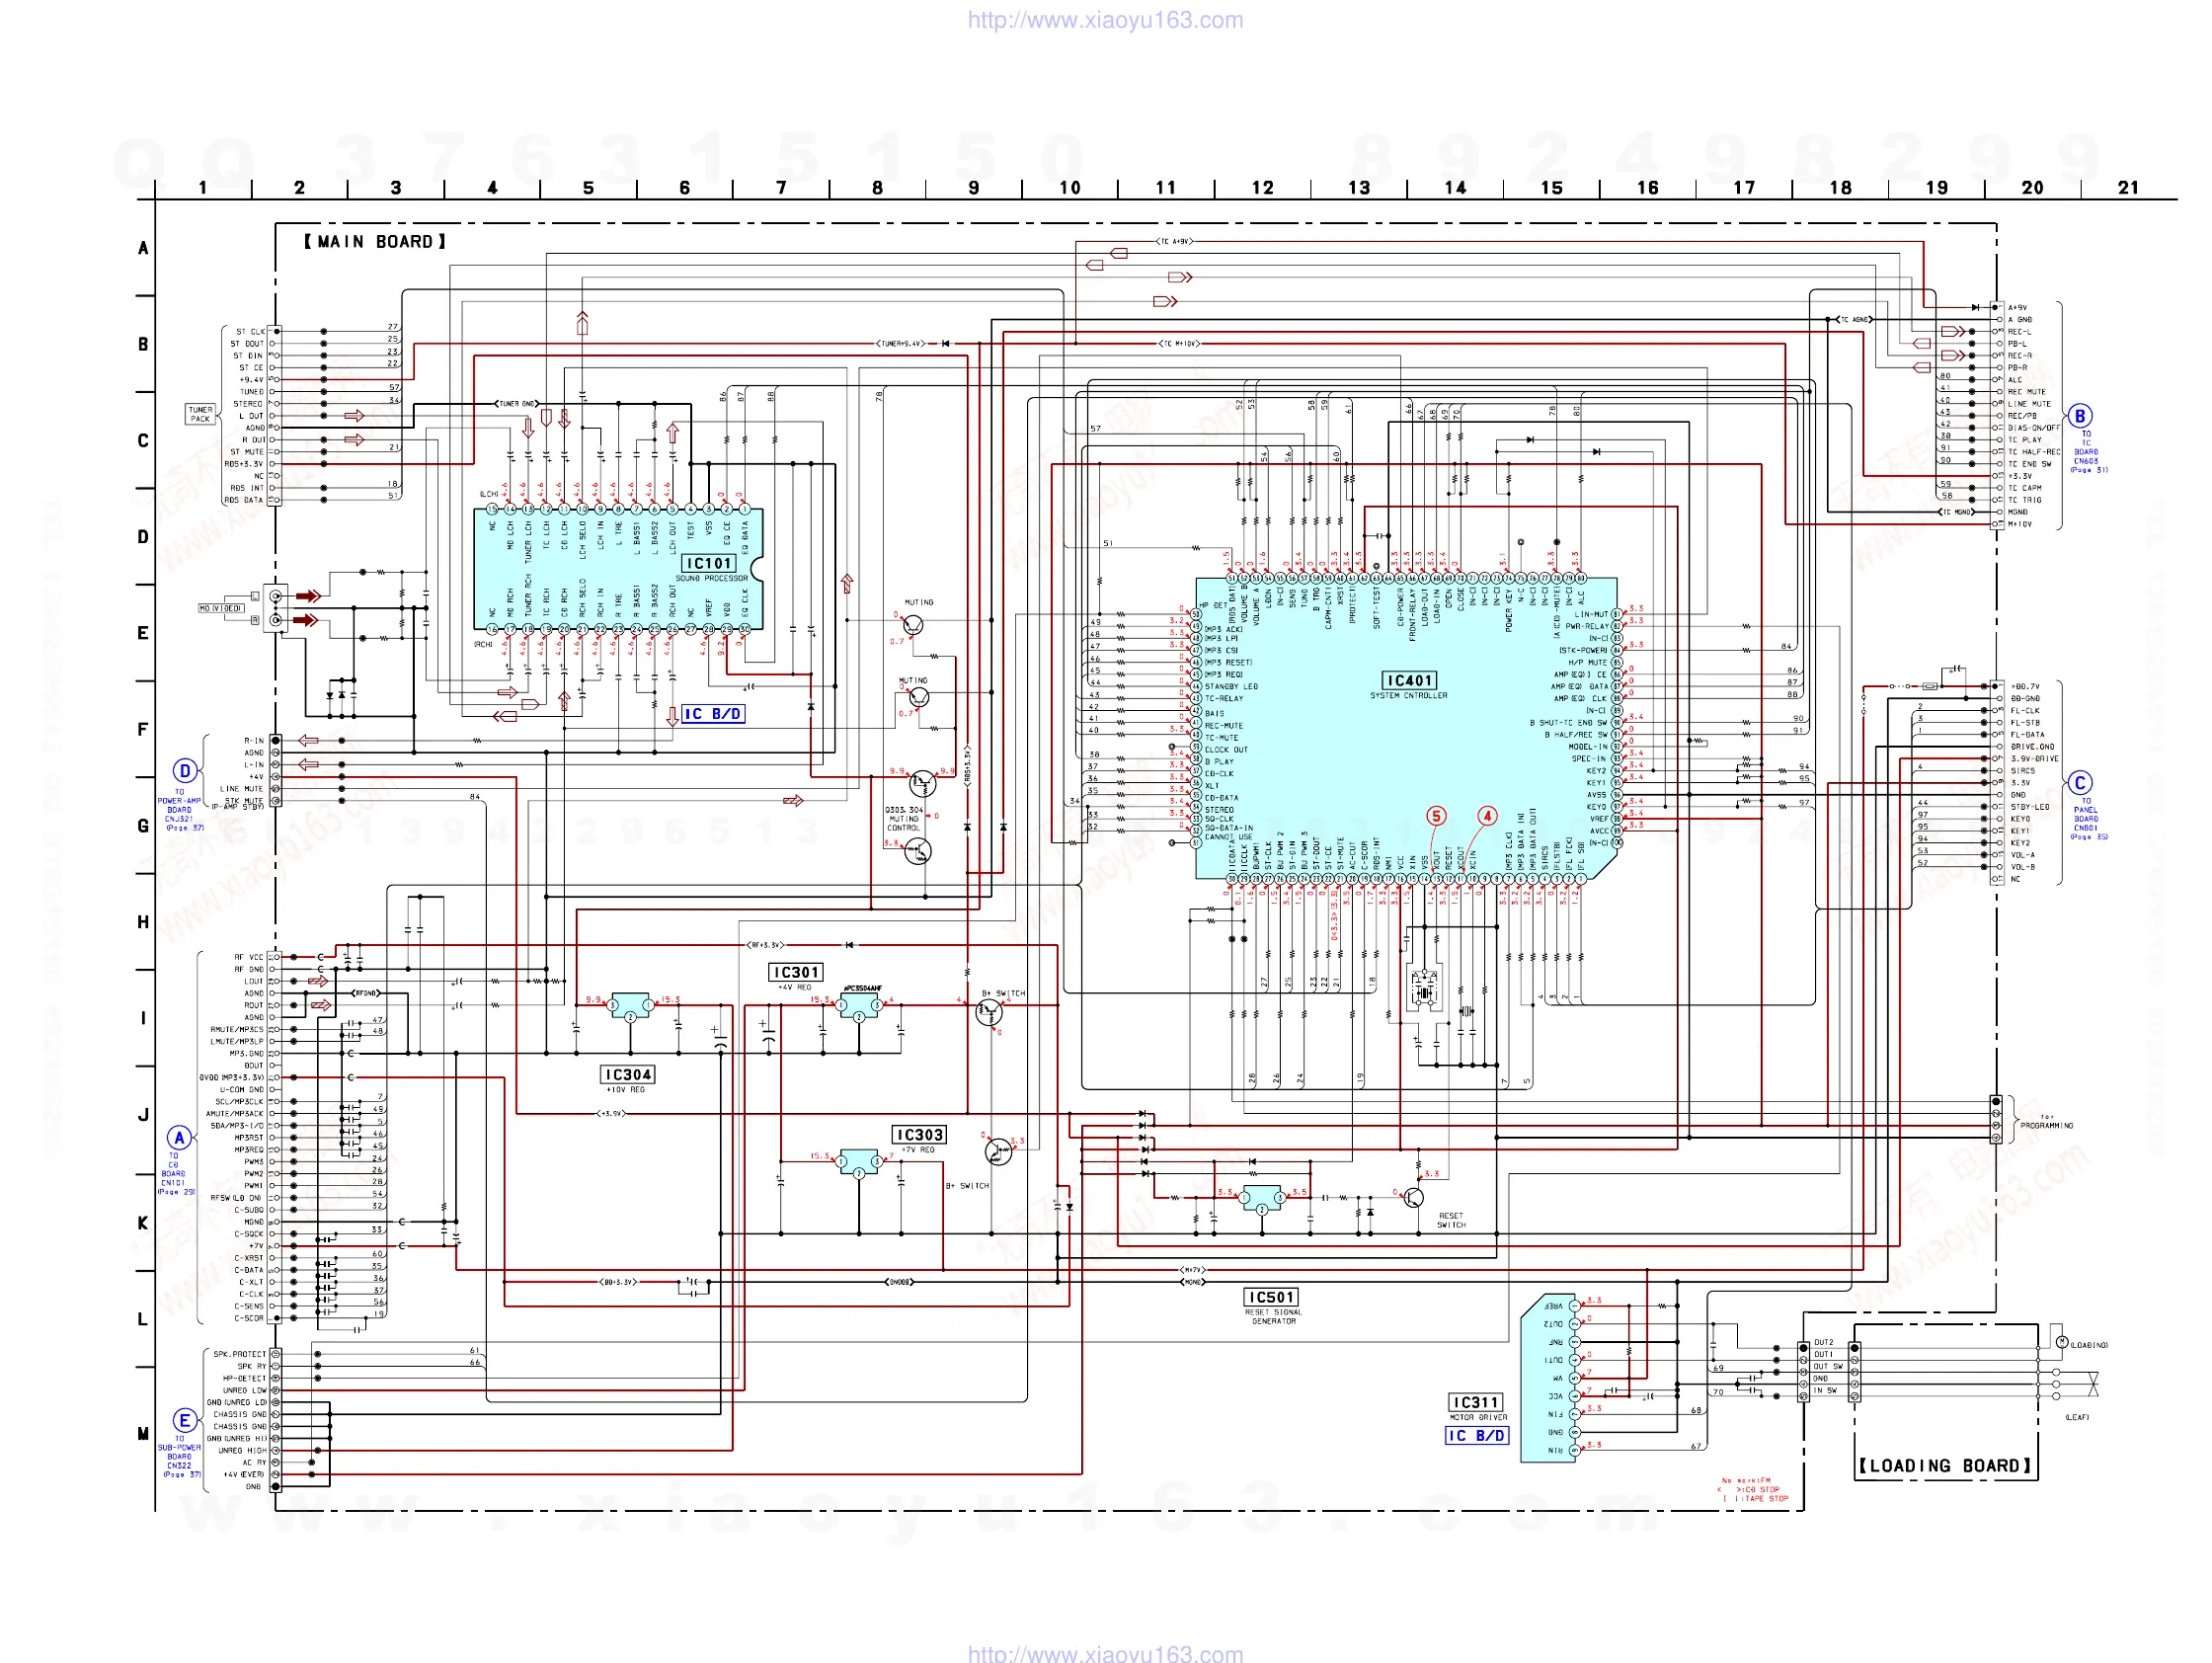The image size is (2212, 1663).
Task: Open the xiaoyu163.com link at bottom
Action: point(1105,1653)
